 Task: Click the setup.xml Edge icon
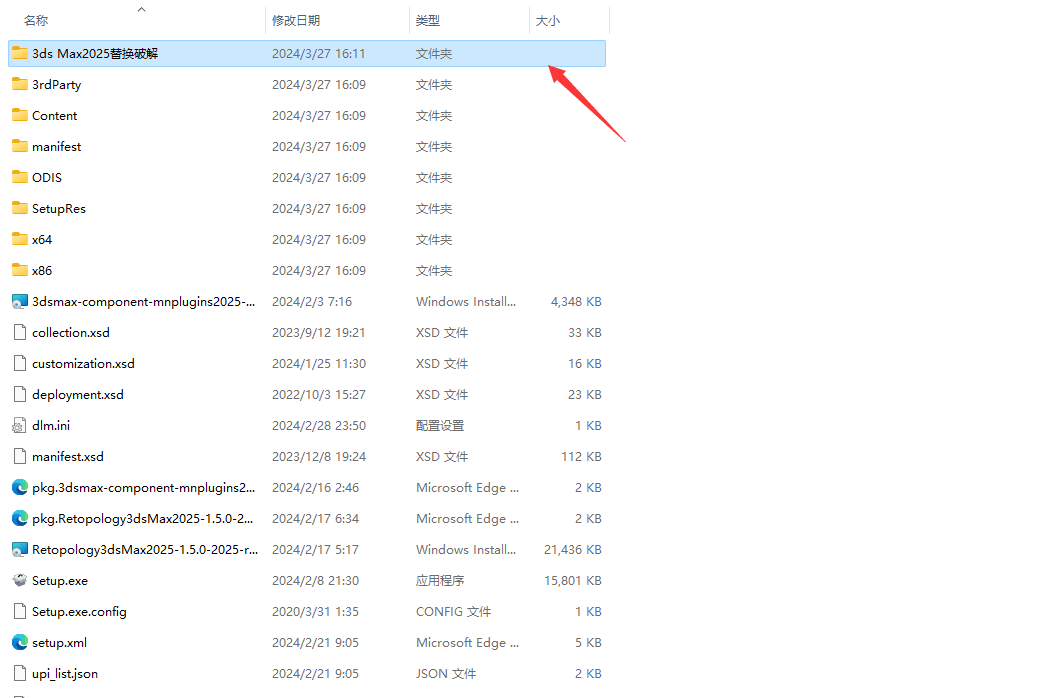[x=20, y=643]
